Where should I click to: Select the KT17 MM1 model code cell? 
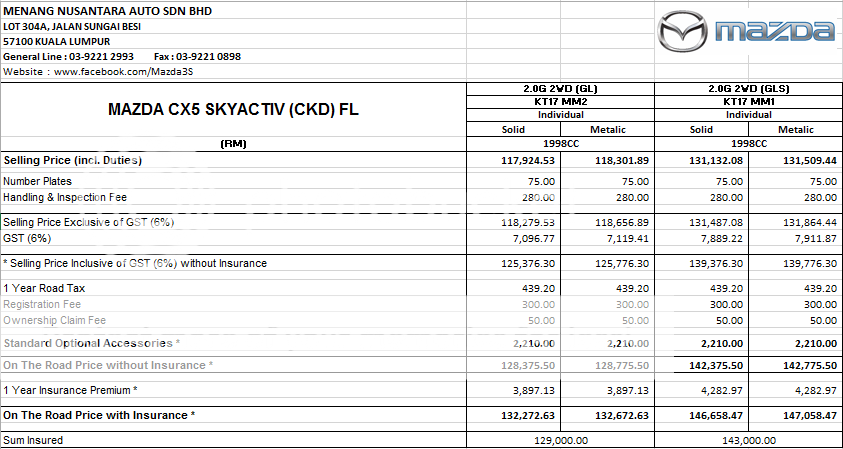click(x=747, y=102)
